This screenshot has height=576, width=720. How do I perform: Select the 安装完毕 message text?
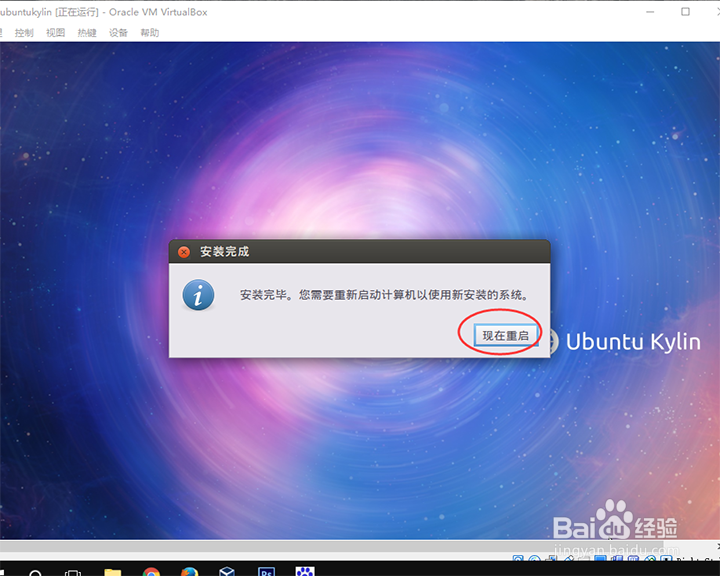pos(384,295)
